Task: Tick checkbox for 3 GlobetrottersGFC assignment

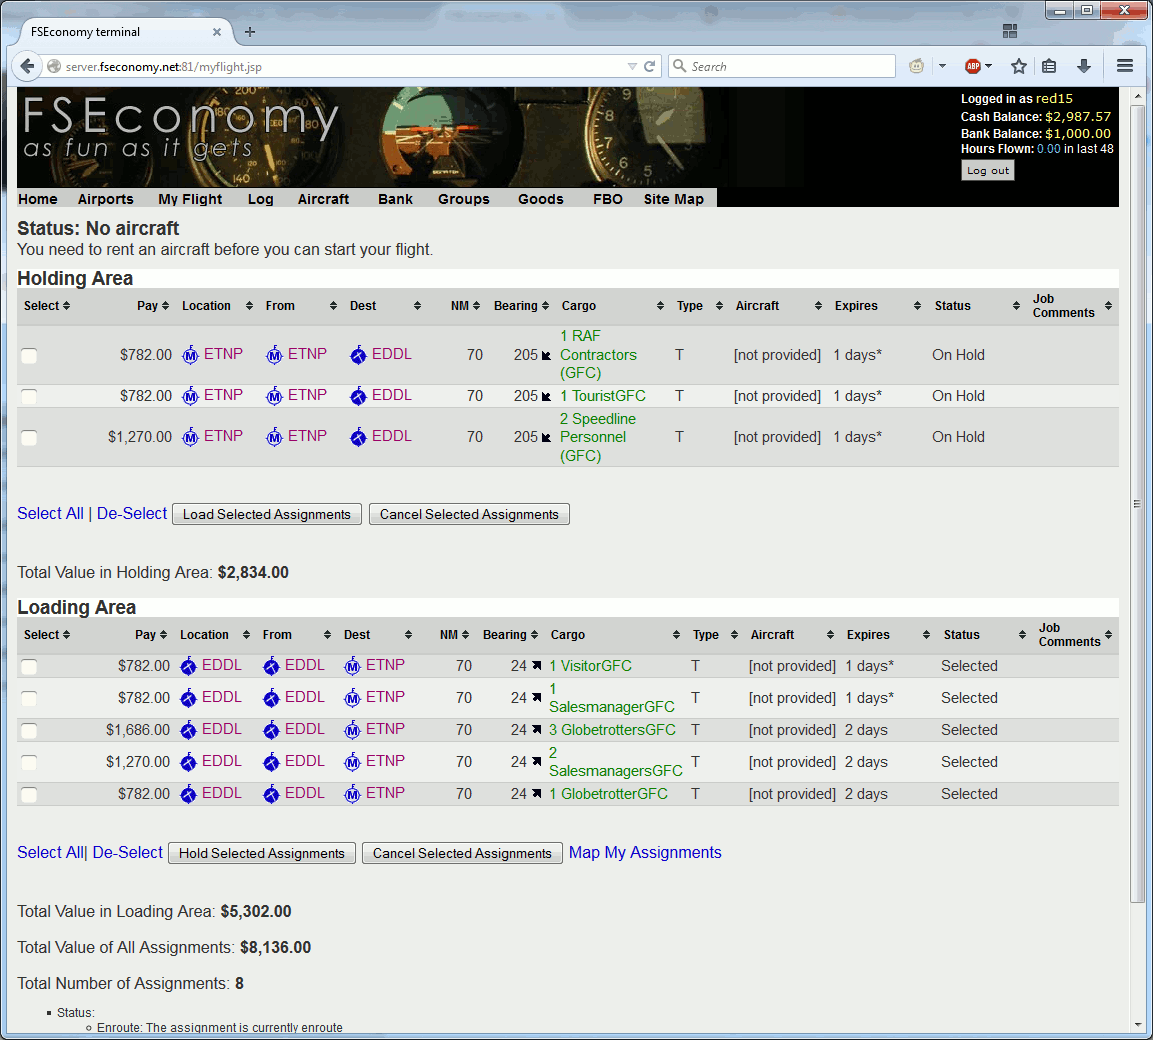Action: pyautogui.click(x=29, y=730)
